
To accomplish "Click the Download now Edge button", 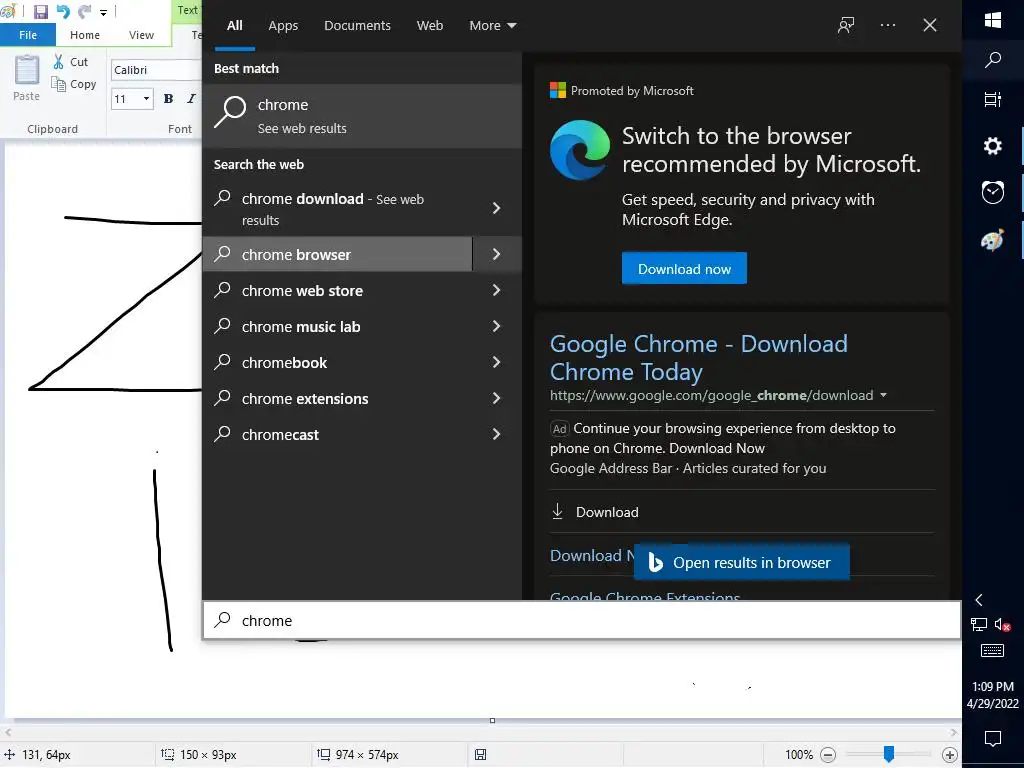I will pyautogui.click(x=684, y=268).
